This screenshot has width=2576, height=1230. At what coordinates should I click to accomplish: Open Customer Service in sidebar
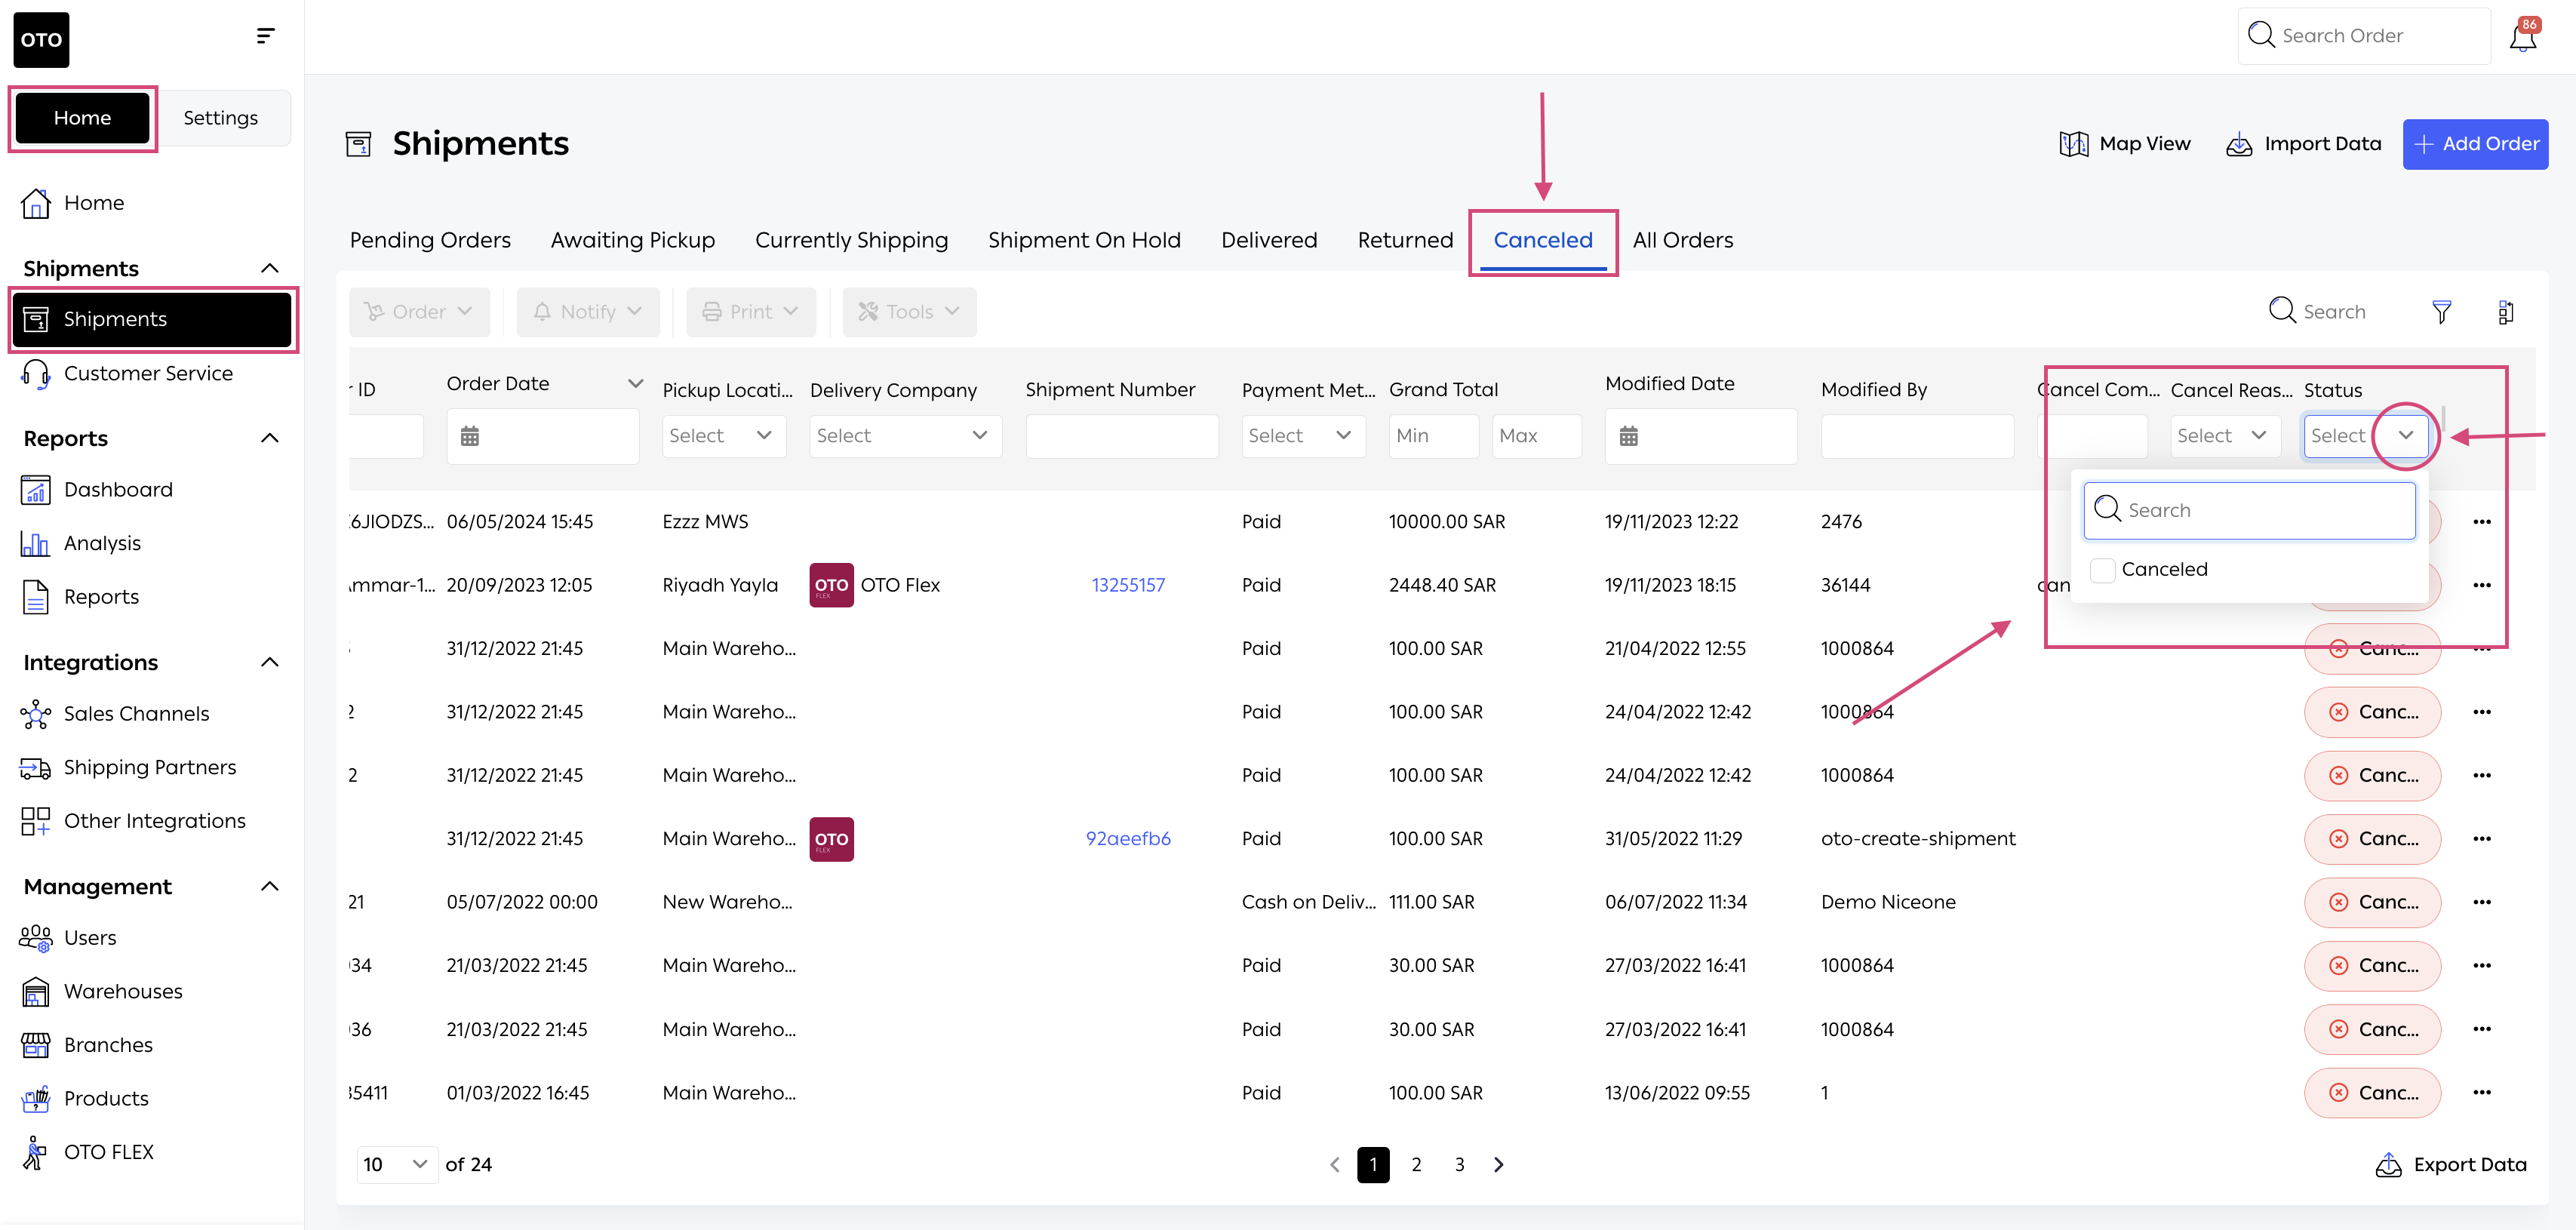pyautogui.click(x=148, y=374)
